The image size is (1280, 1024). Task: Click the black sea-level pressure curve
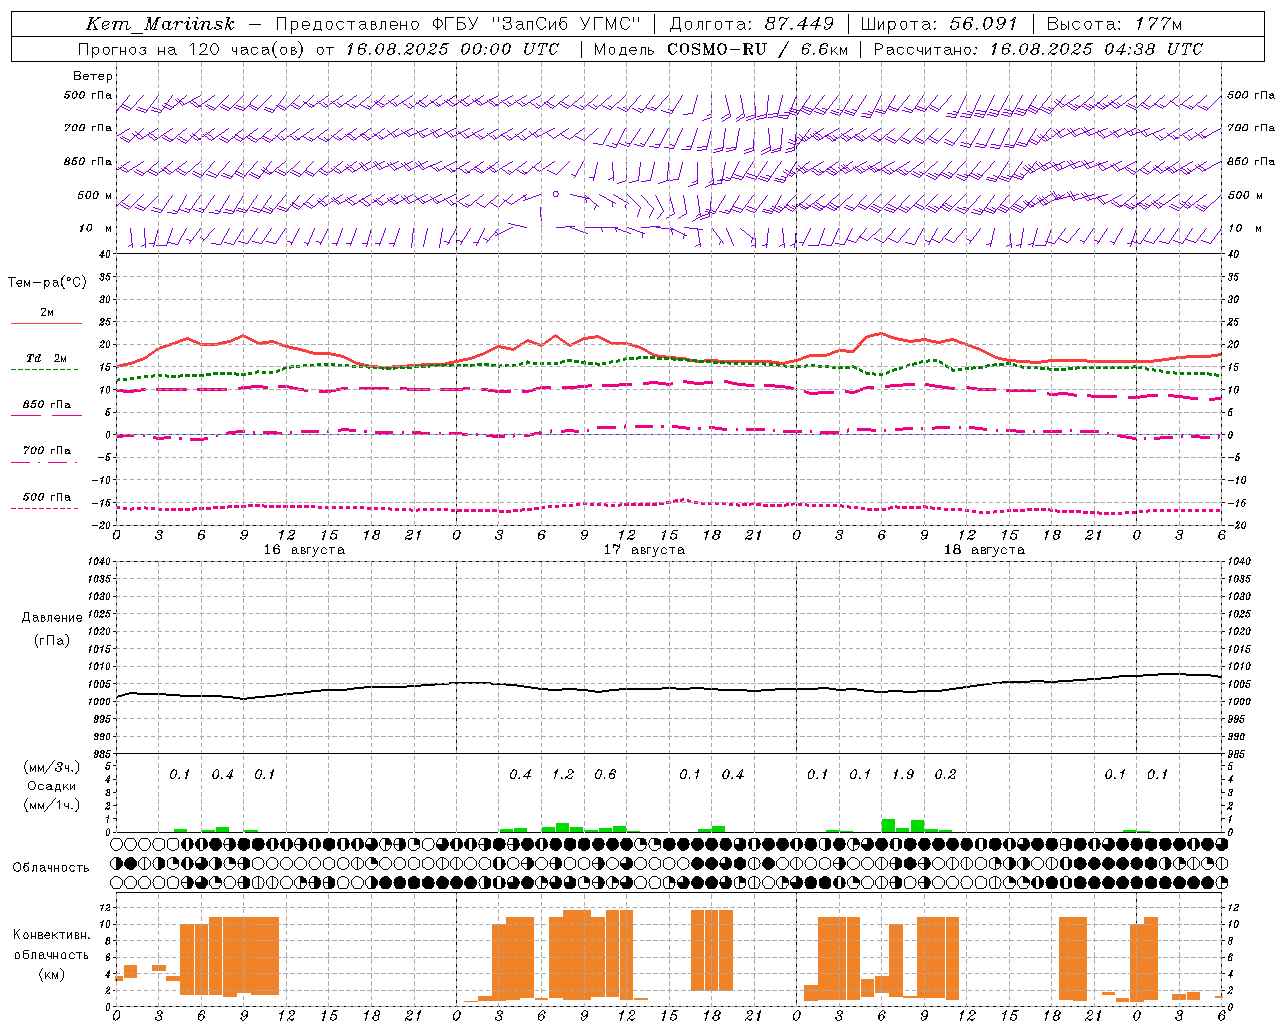pos(669,687)
